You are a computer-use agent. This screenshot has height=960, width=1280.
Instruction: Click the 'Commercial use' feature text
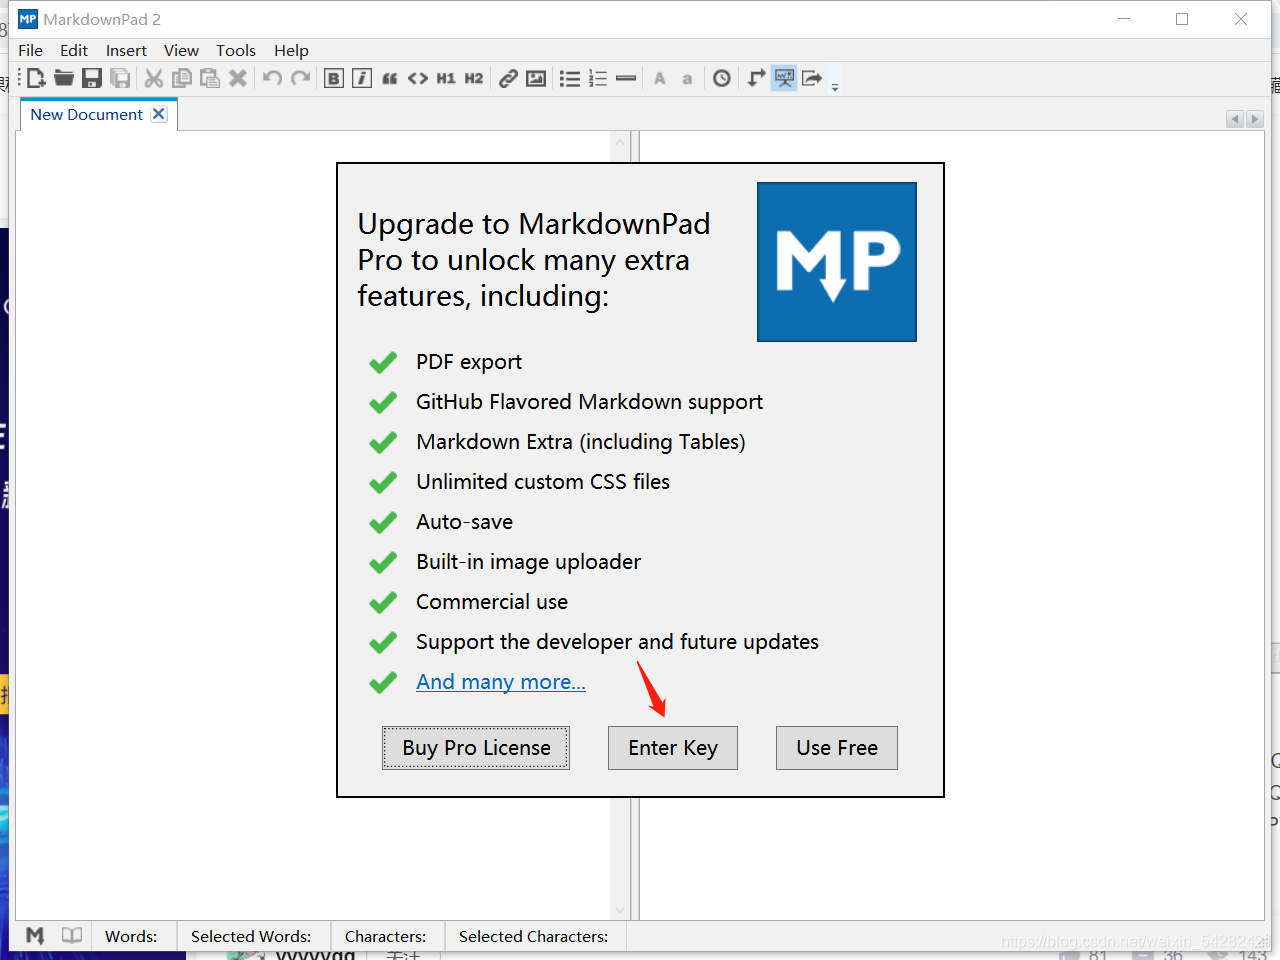[492, 602]
